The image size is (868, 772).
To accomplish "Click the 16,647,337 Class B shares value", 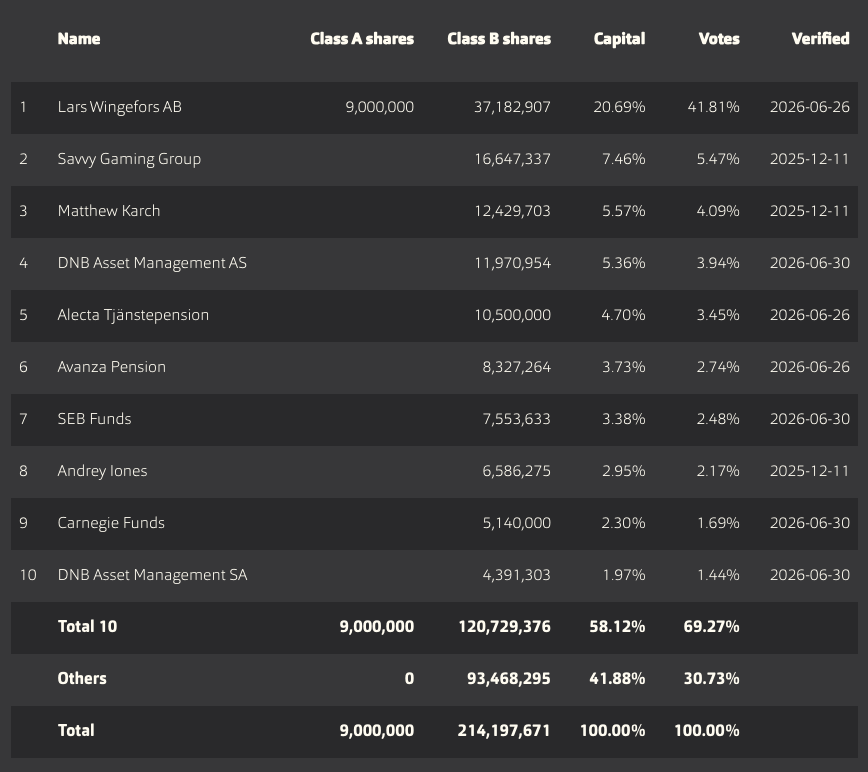I will tap(513, 159).
